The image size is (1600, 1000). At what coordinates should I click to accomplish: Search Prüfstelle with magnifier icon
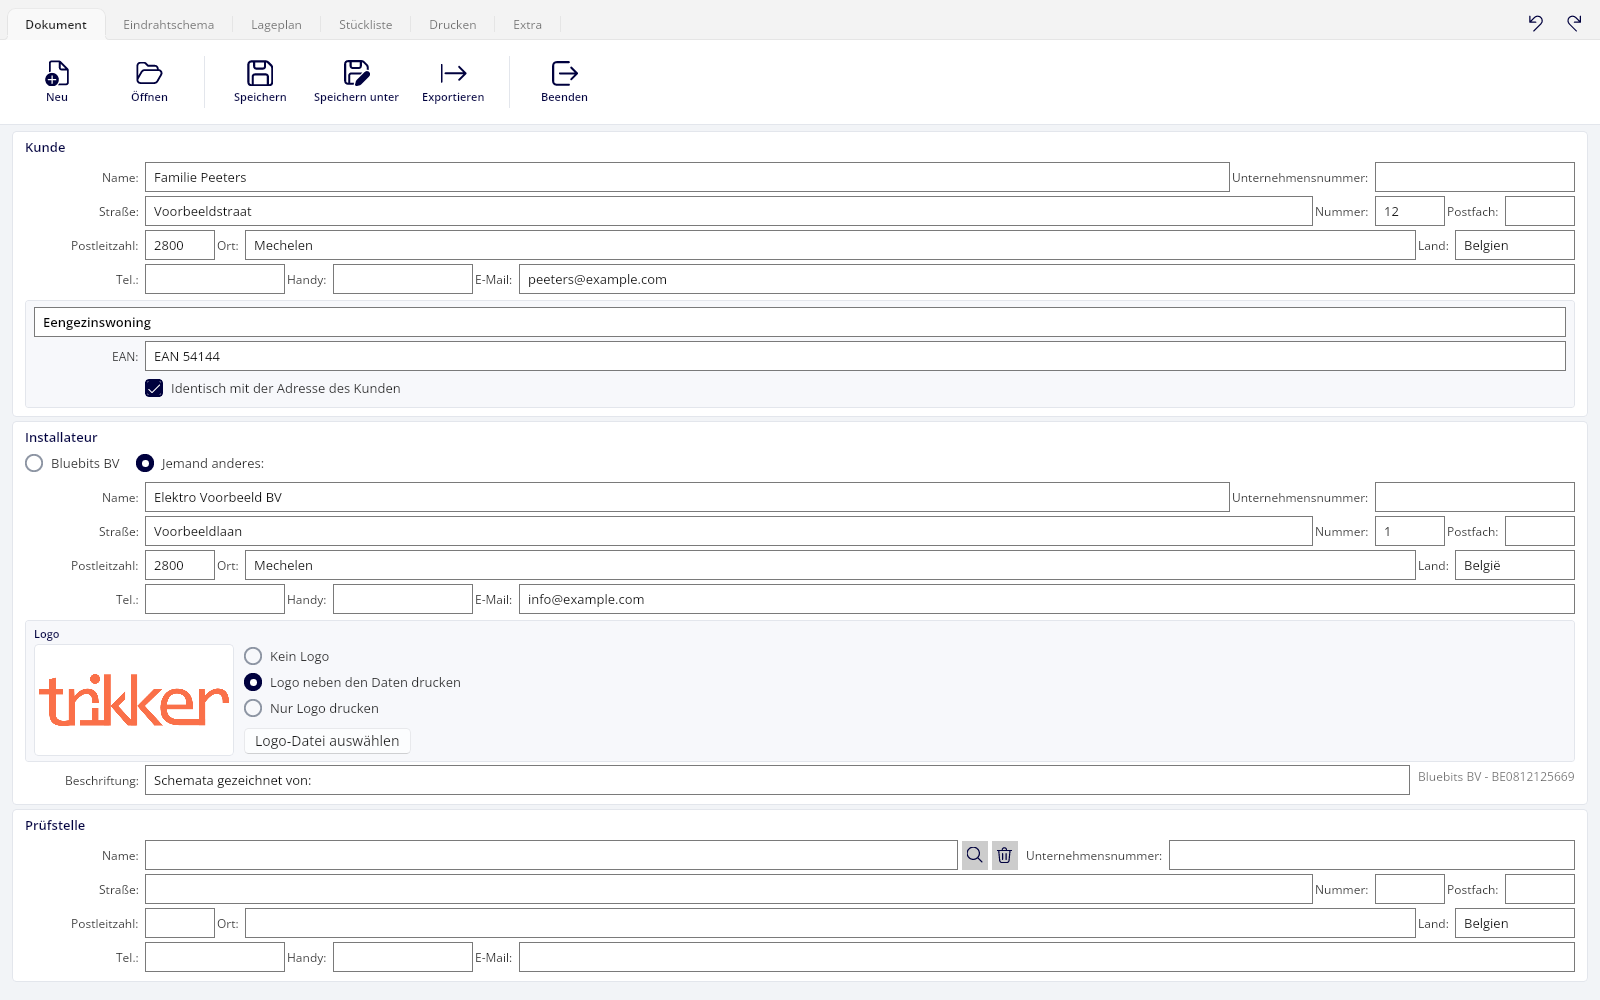(x=975, y=855)
